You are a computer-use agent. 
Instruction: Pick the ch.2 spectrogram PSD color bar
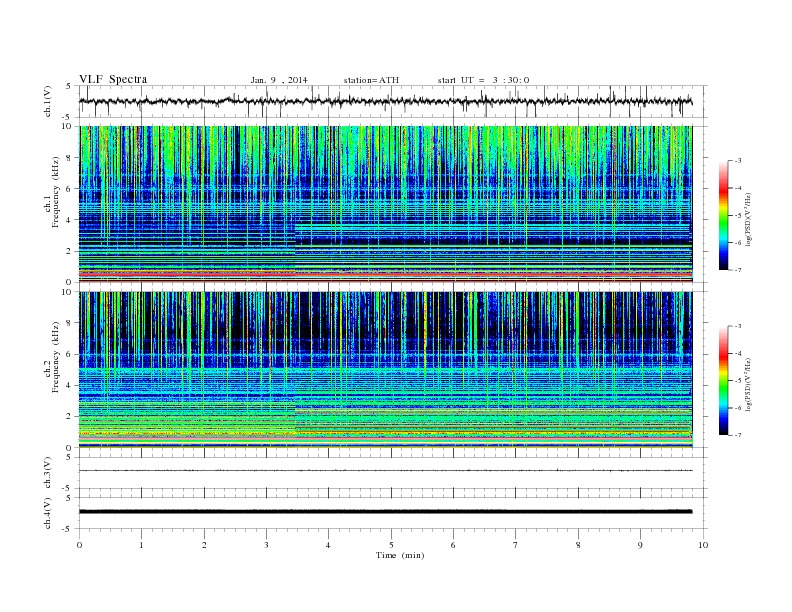[723, 381]
